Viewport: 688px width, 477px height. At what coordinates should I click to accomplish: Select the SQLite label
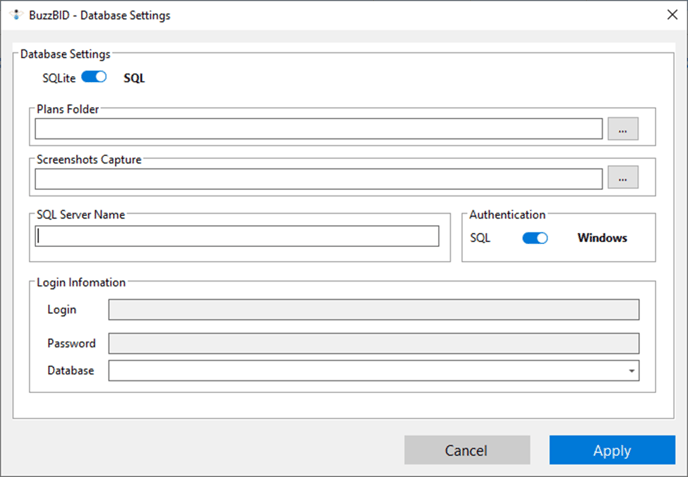59,78
